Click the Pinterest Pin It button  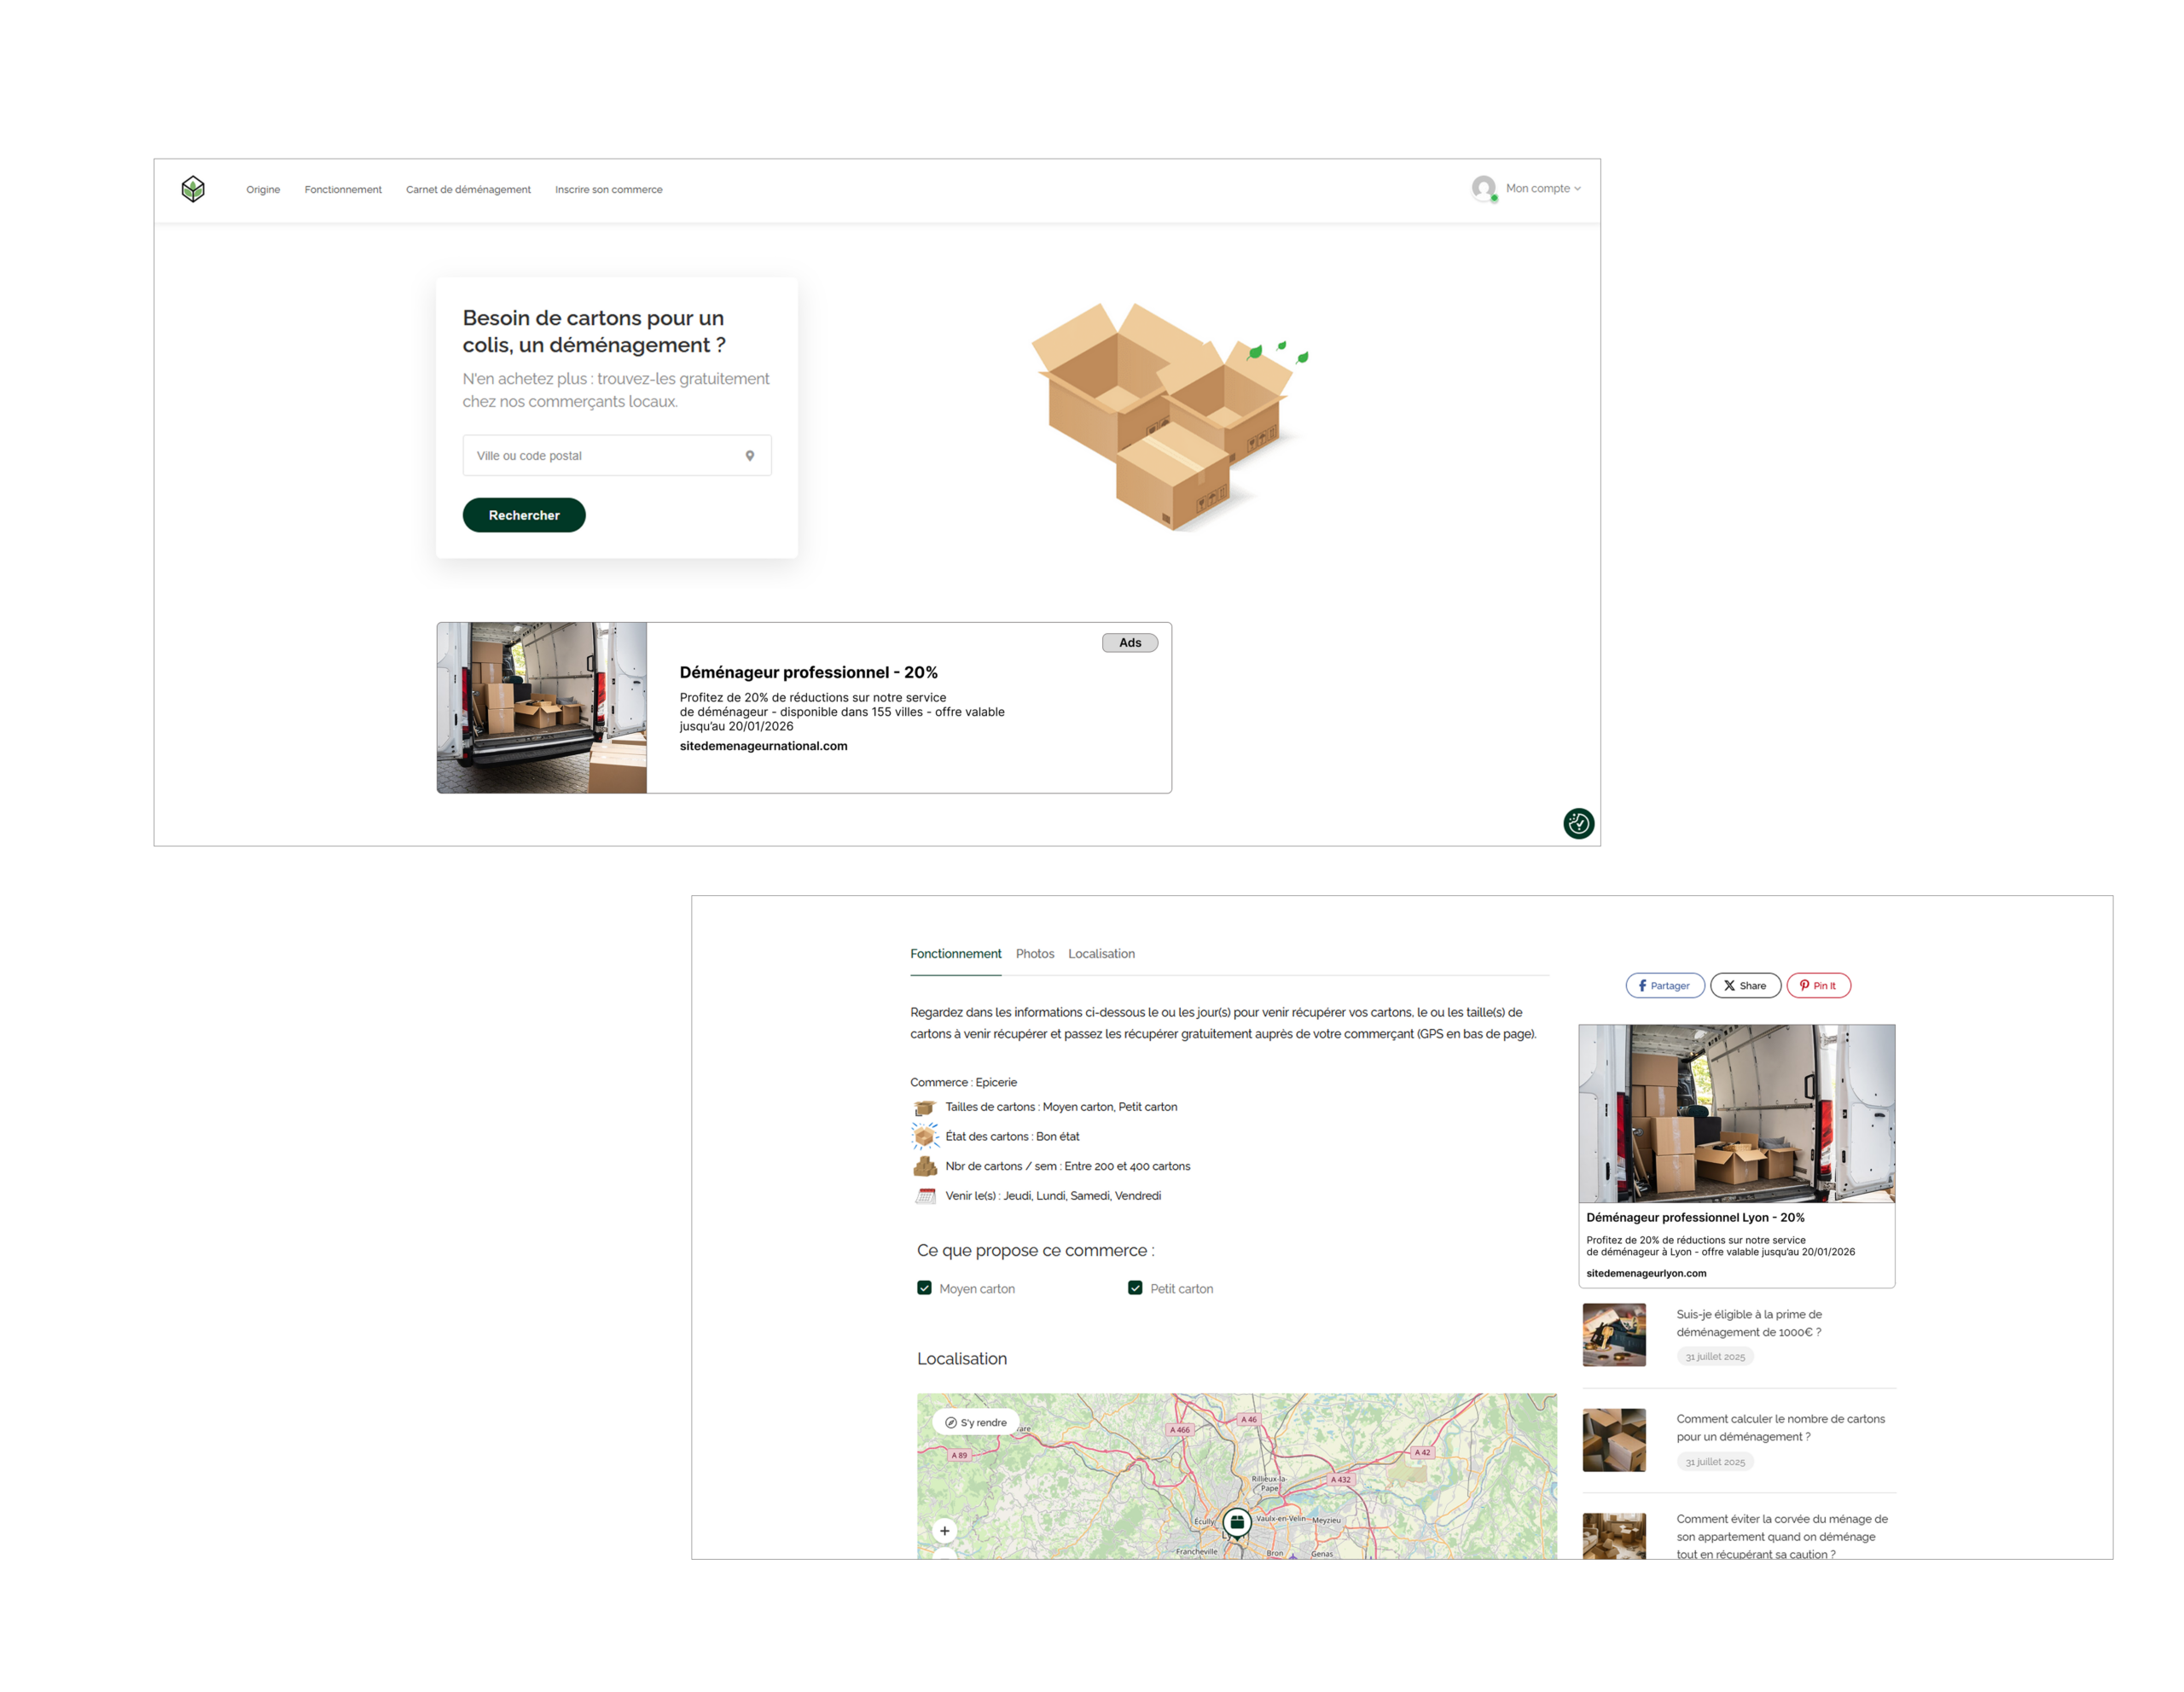tap(1818, 986)
